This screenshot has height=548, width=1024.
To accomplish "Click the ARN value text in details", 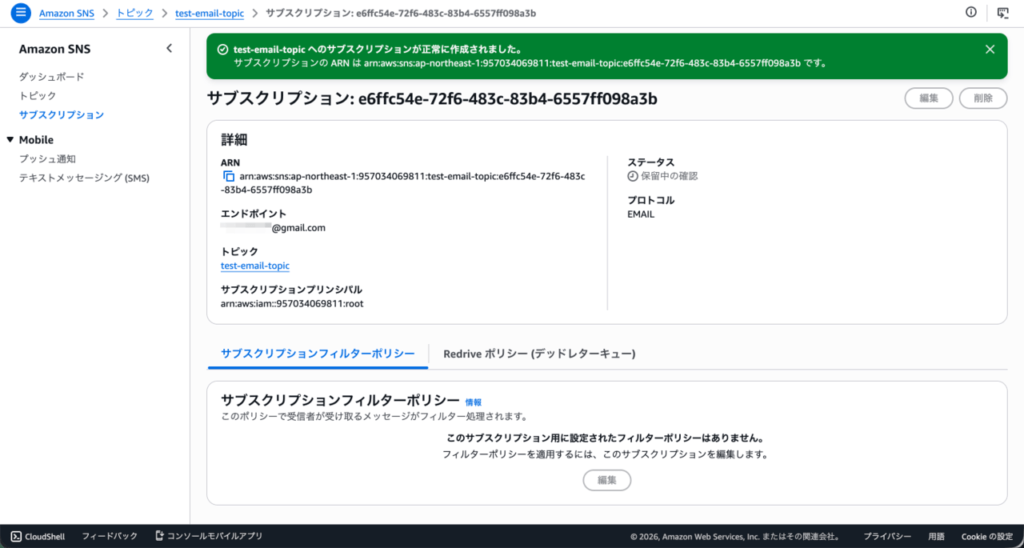I will click(x=403, y=183).
